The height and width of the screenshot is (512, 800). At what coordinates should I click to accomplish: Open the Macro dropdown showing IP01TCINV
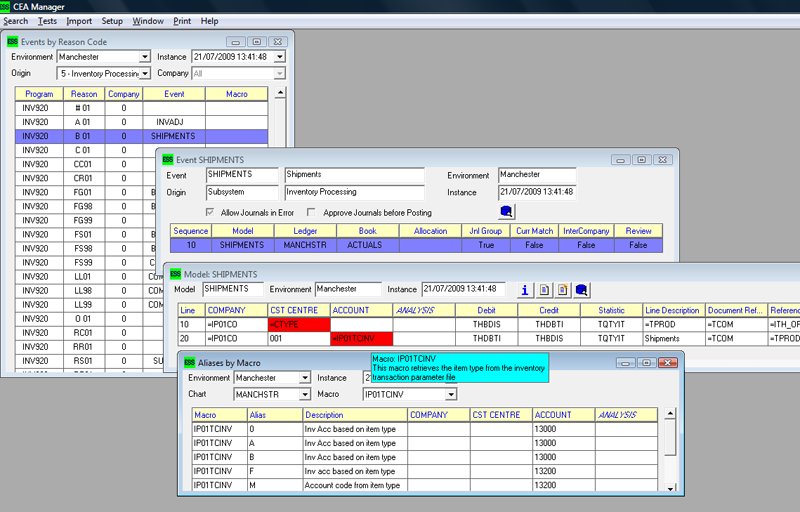(450, 394)
